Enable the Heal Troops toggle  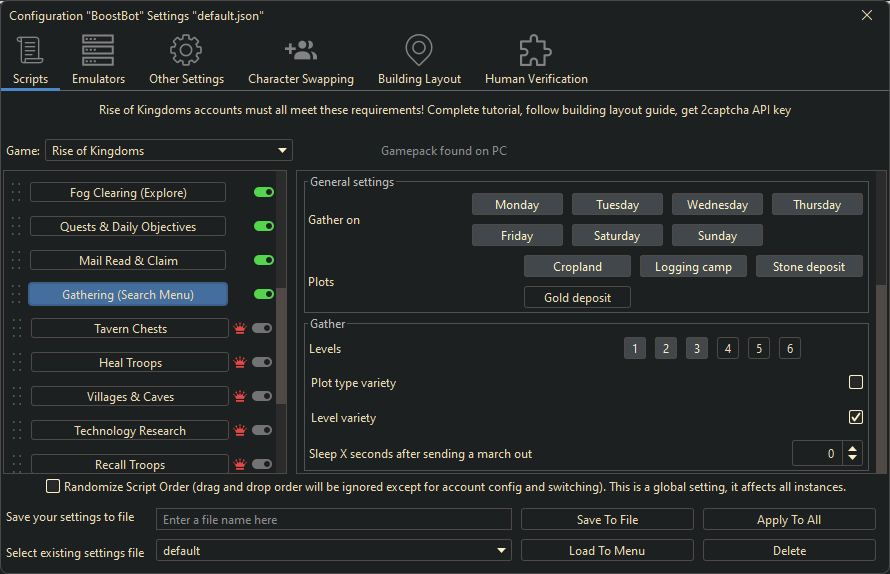click(x=262, y=362)
